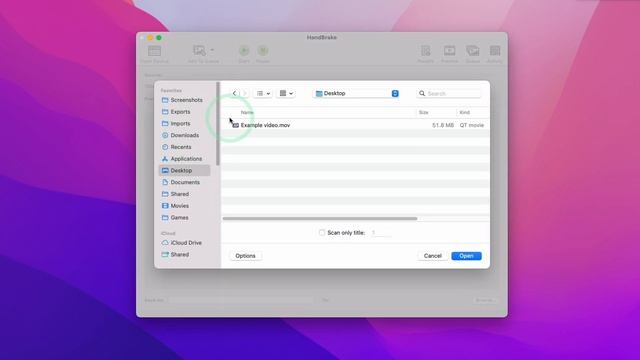Open Downloads in sidebar favorites

coord(184,135)
